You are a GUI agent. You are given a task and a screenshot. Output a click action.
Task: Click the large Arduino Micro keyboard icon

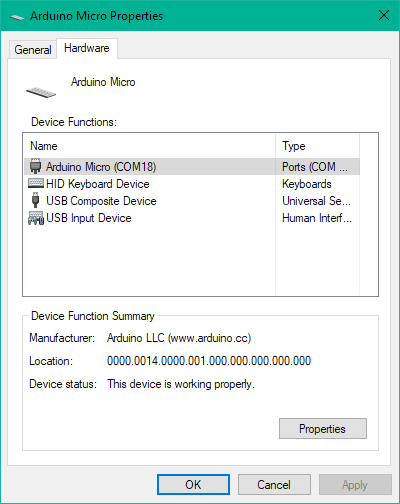pyautogui.click(x=41, y=92)
